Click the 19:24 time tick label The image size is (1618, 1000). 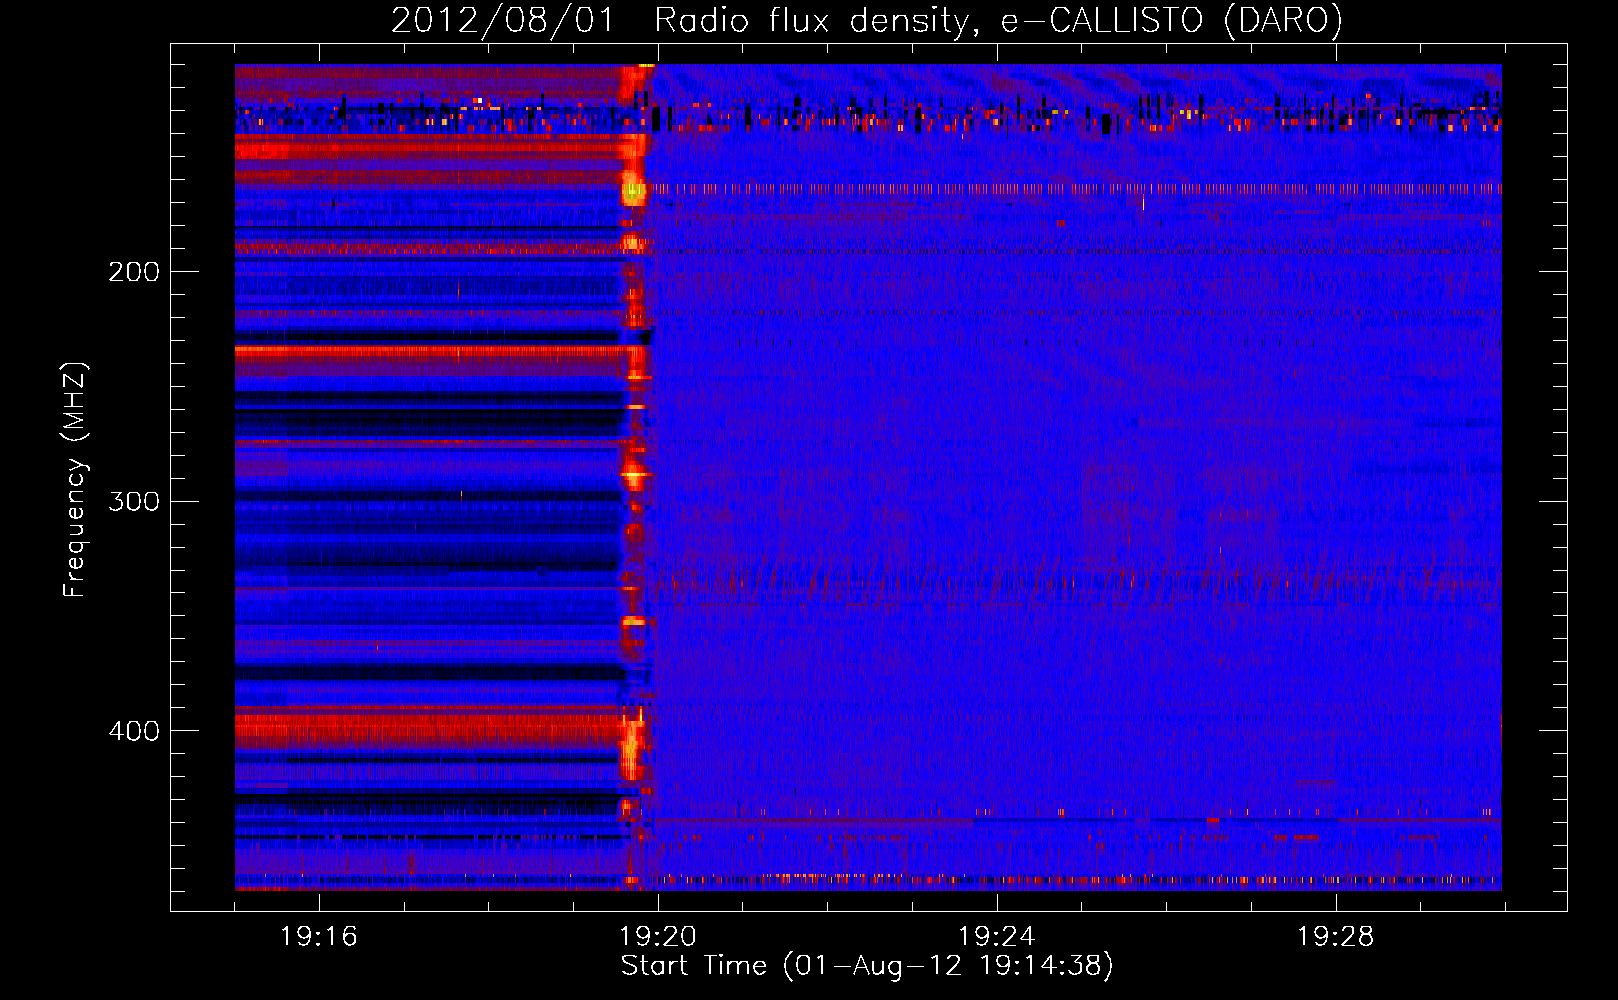[996, 937]
